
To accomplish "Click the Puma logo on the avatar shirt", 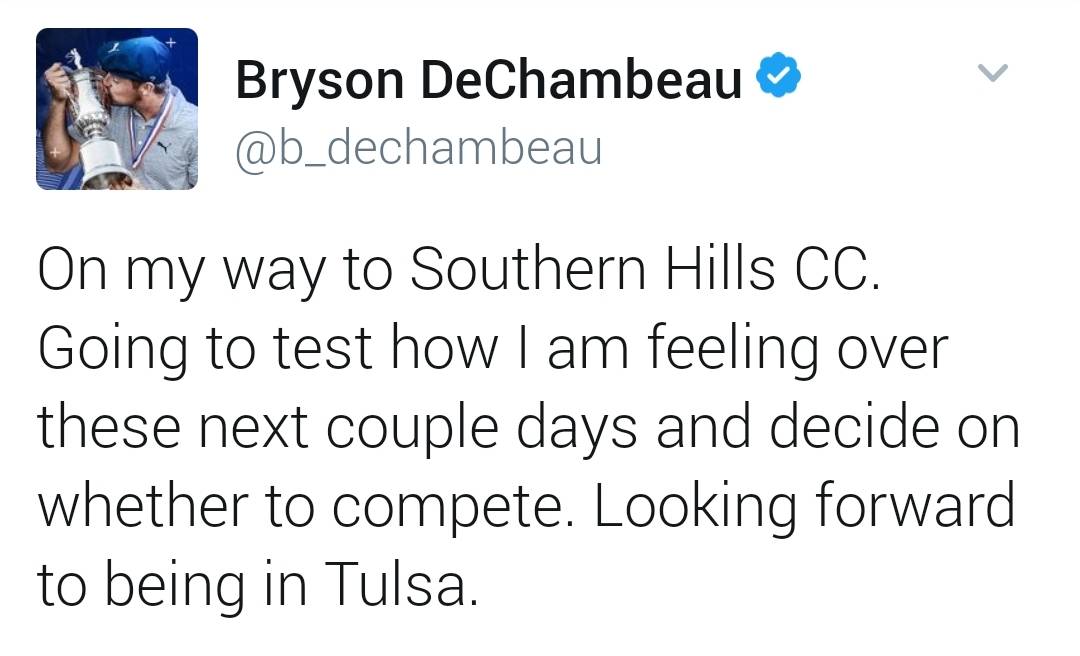I will (163, 147).
